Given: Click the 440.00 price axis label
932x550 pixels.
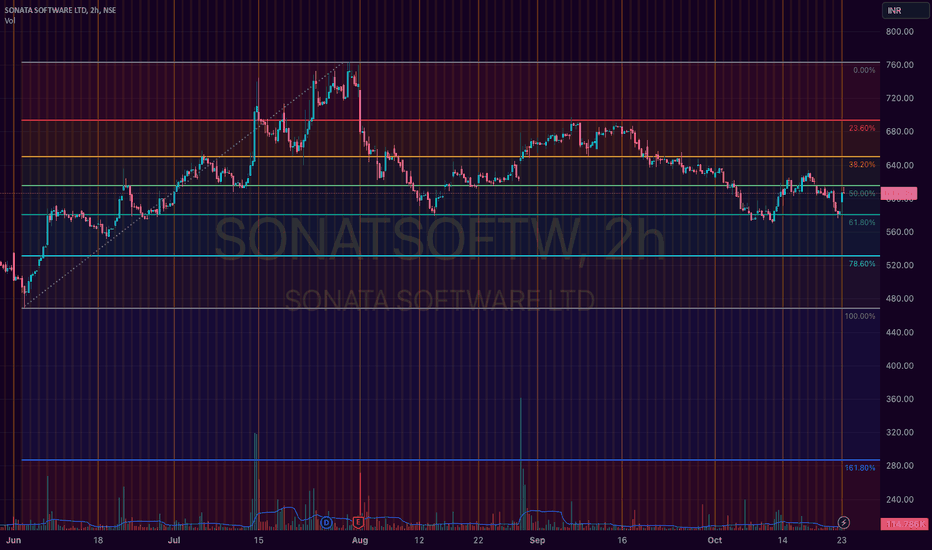Looking at the screenshot, I should 899,332.
